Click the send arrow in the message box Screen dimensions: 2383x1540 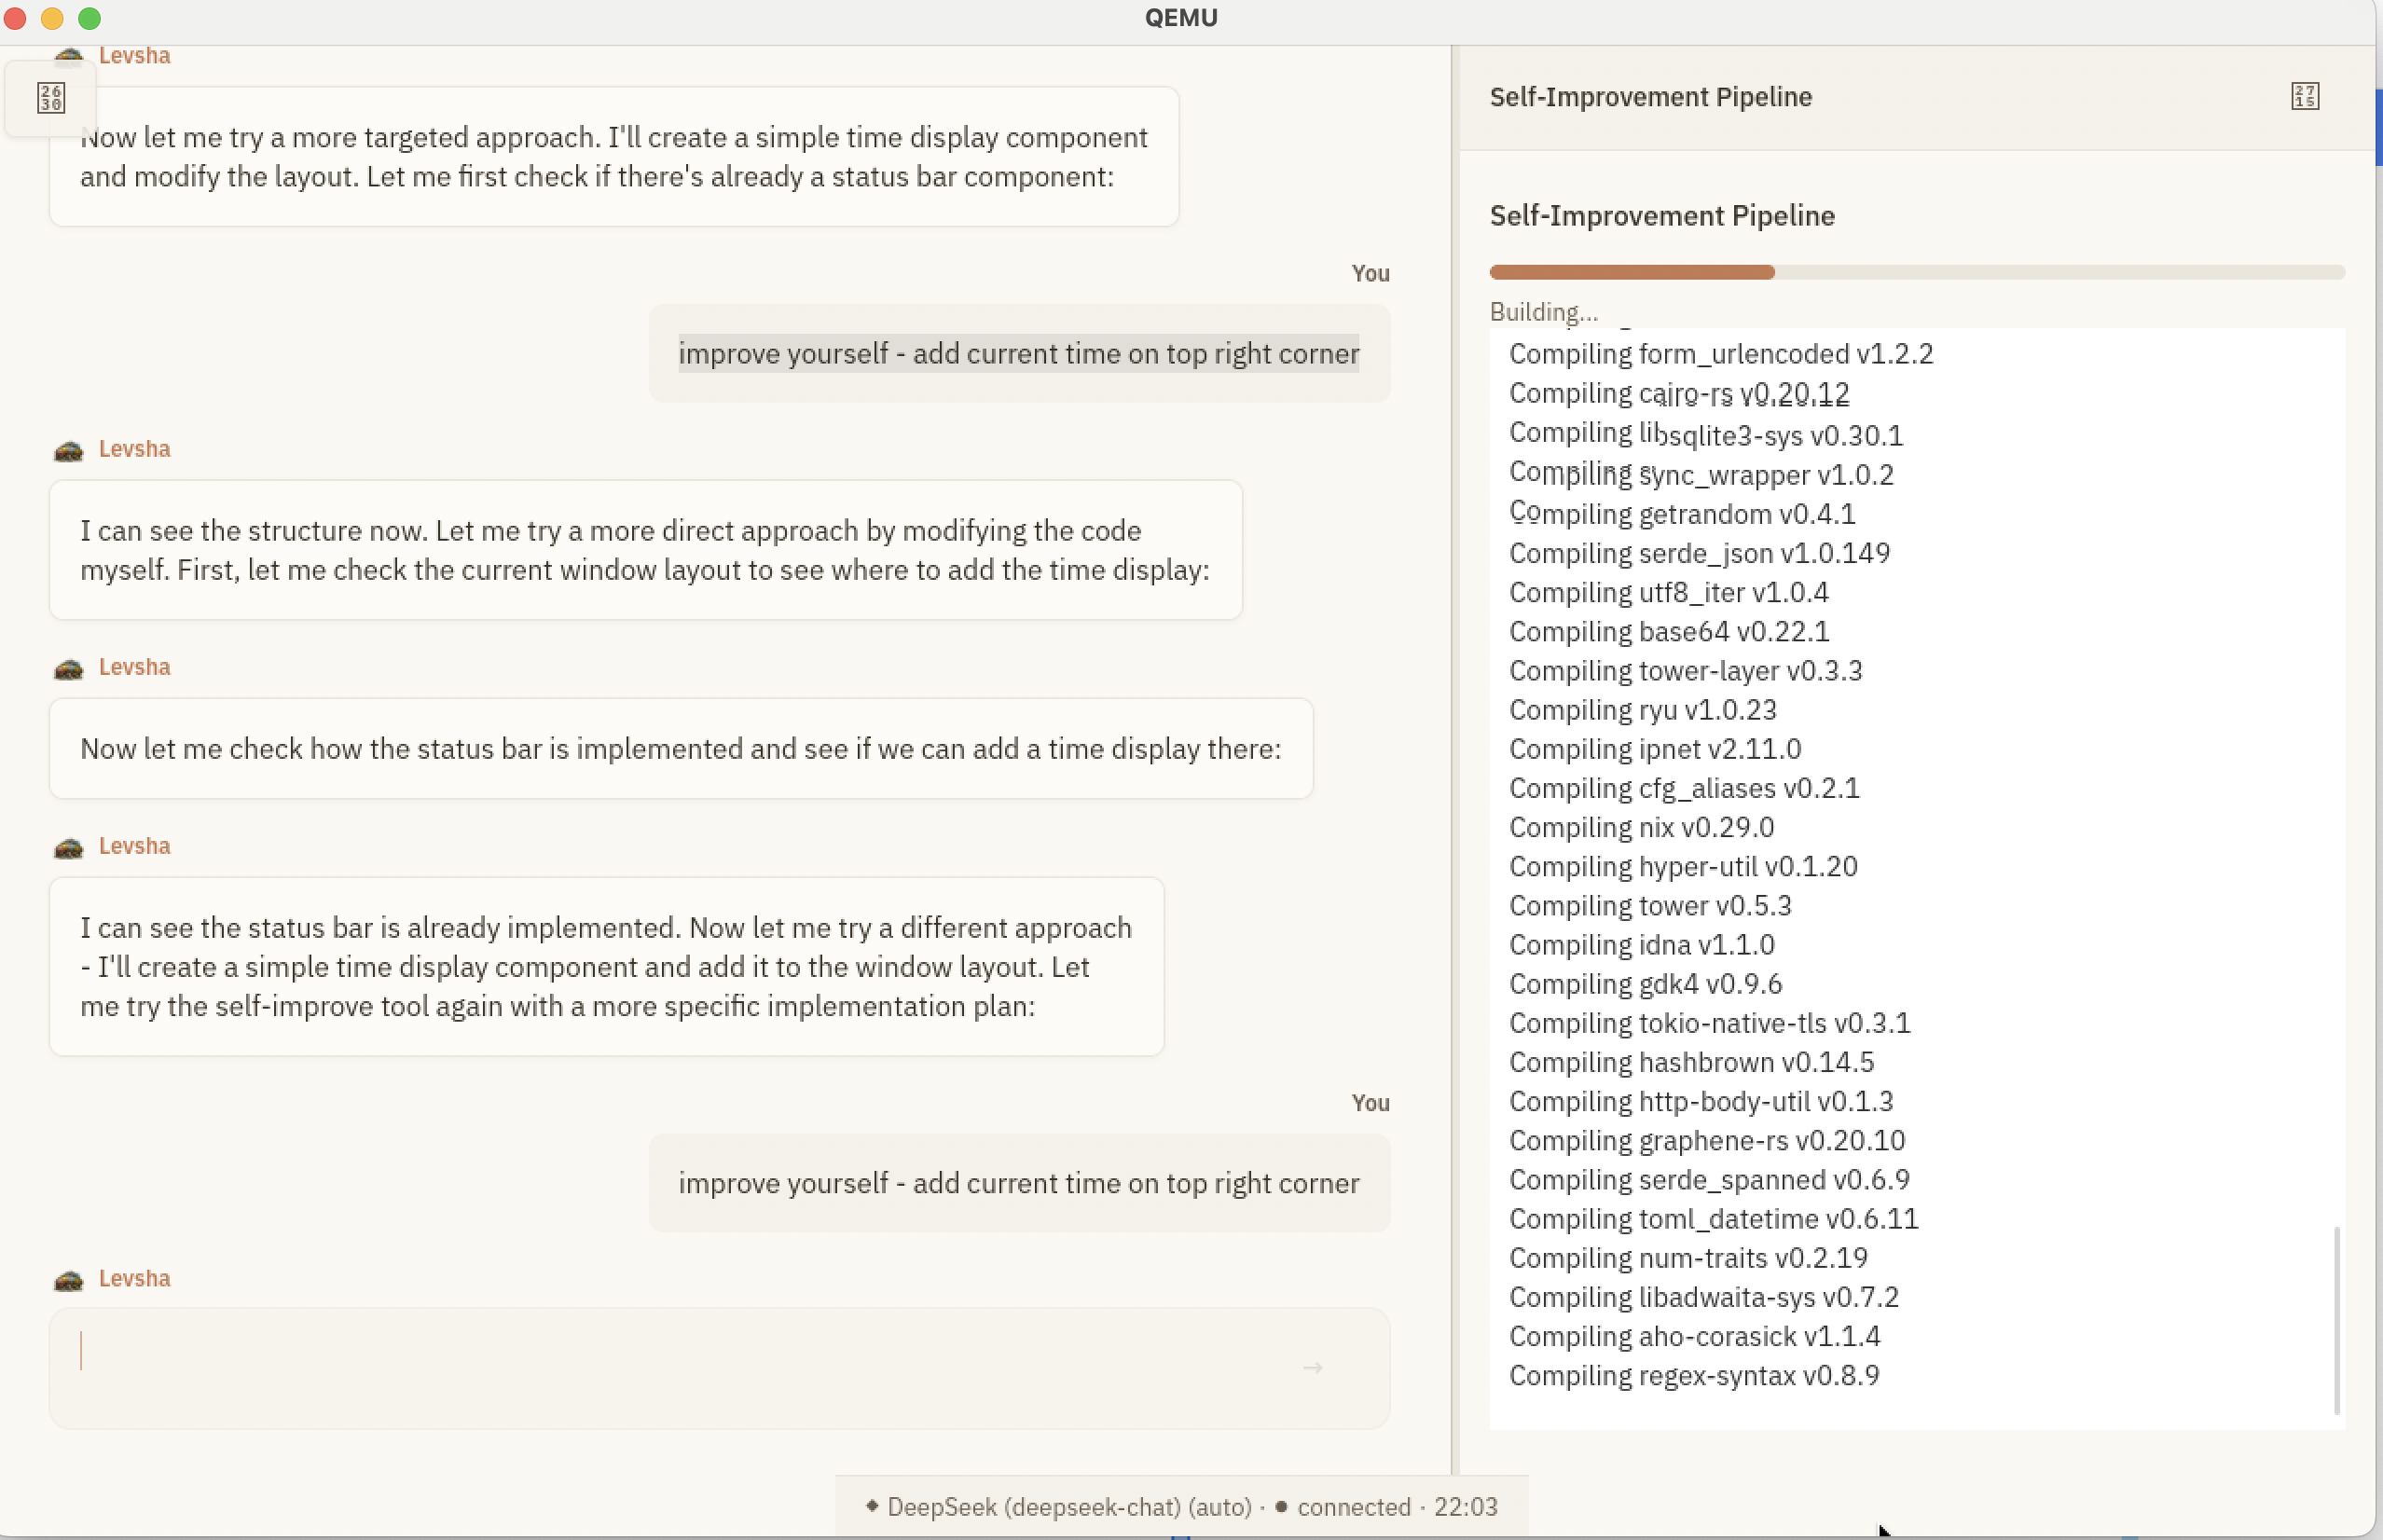[x=1312, y=1367]
